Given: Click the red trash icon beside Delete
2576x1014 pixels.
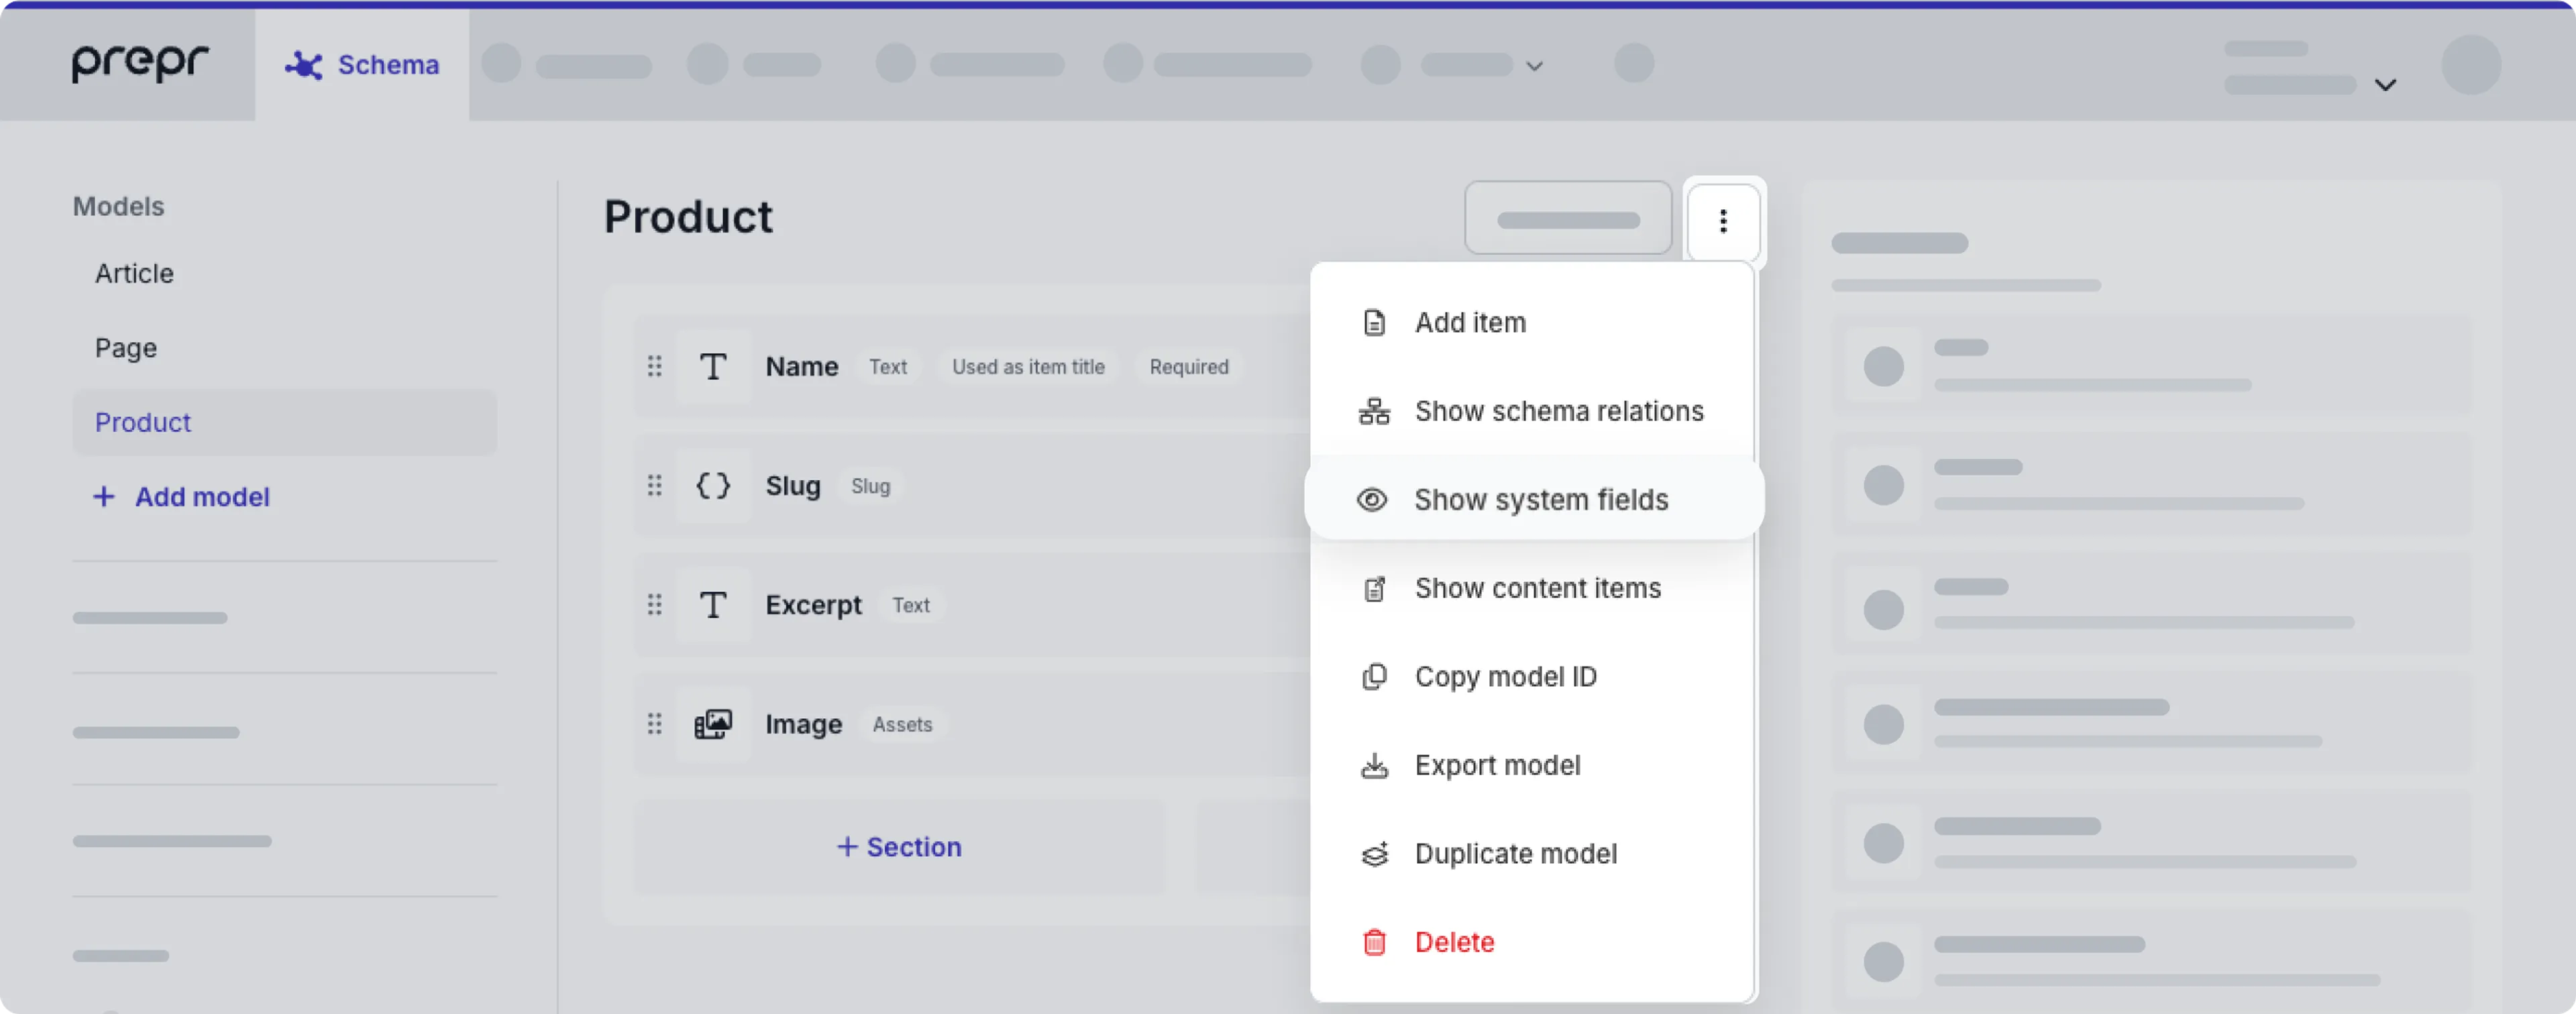Looking at the screenshot, I should coord(1374,941).
